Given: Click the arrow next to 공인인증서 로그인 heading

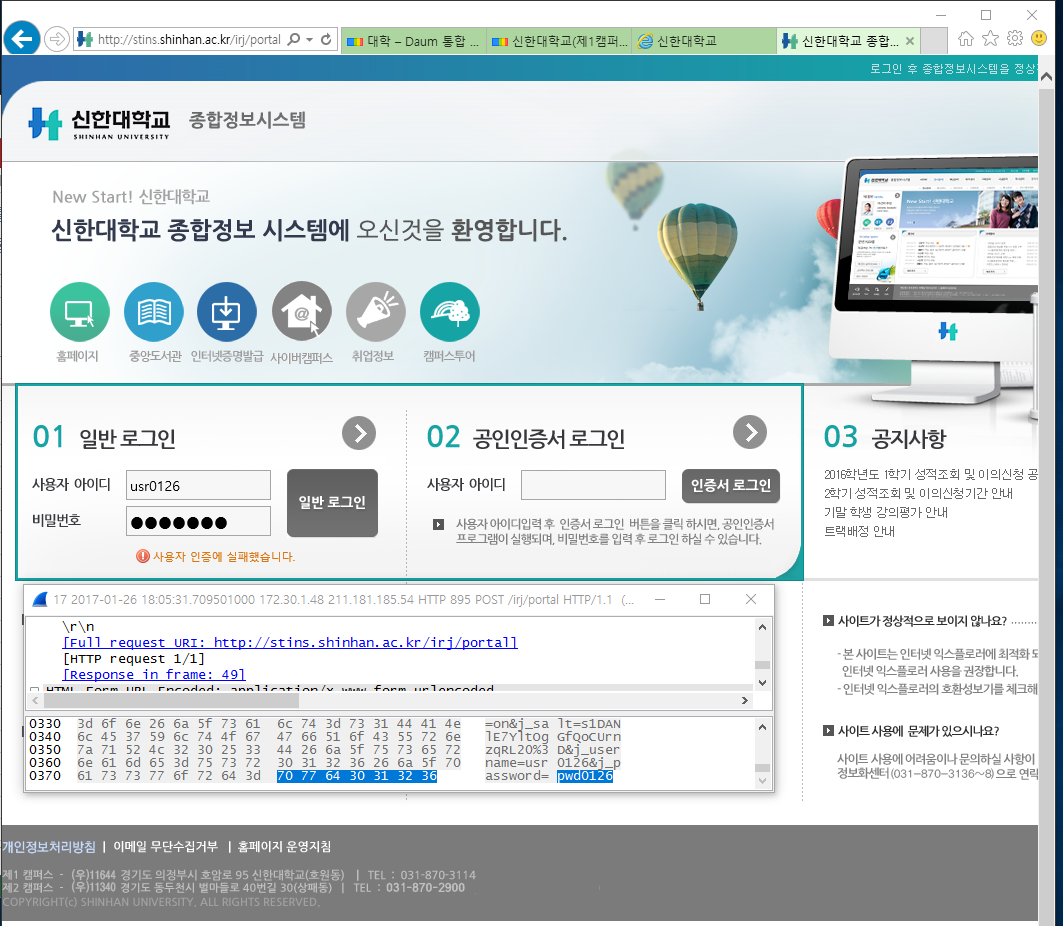Looking at the screenshot, I should (750, 432).
